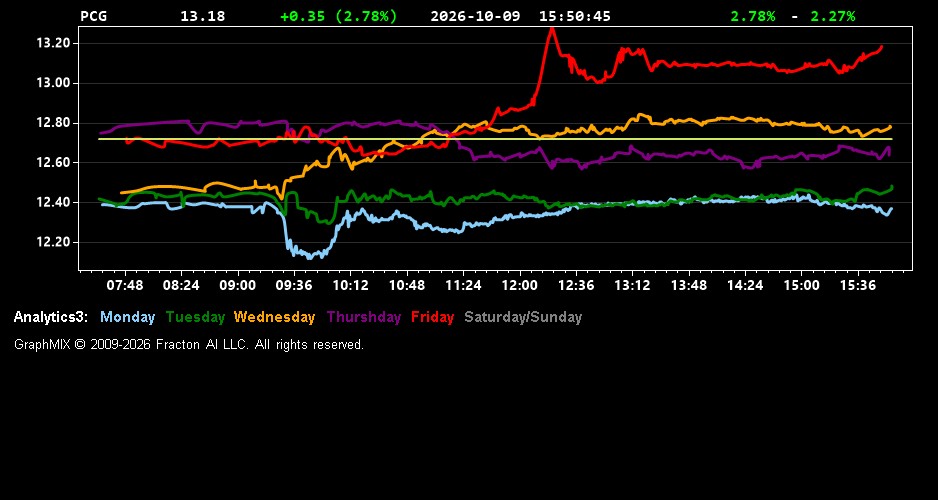Click the 12.60 y-axis label
Screen dimensions: 938x500
click(x=54, y=163)
